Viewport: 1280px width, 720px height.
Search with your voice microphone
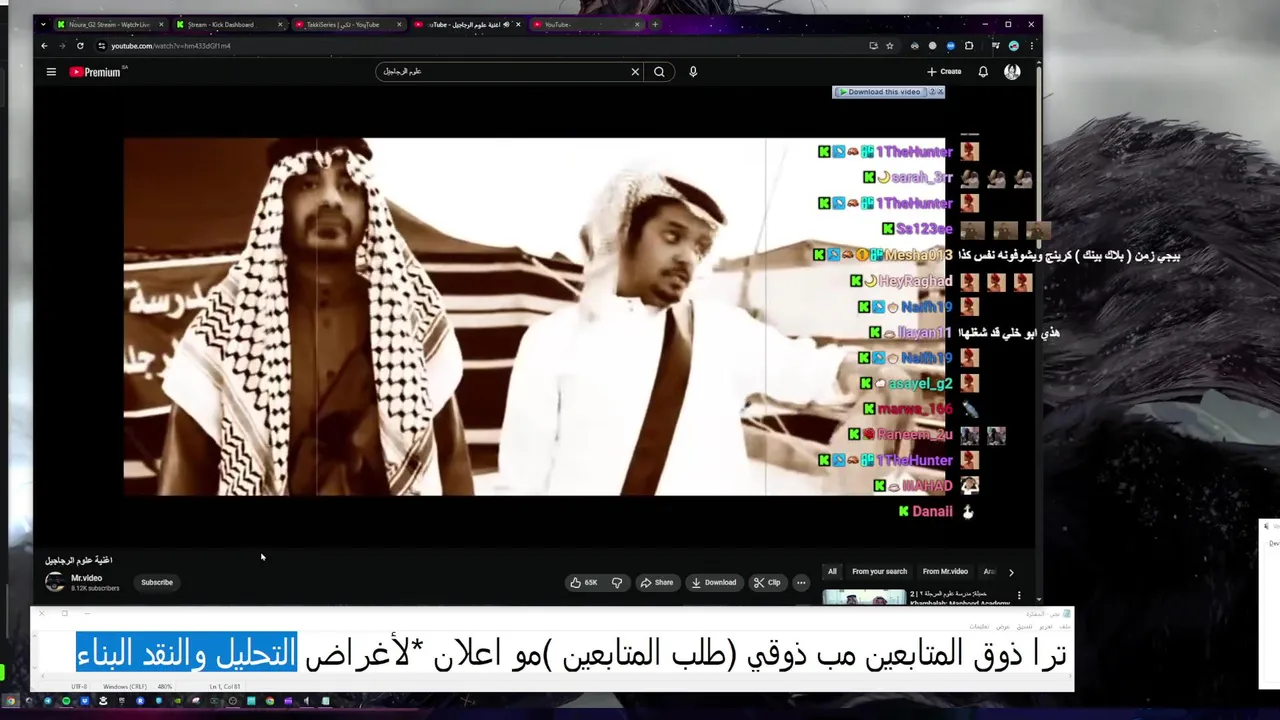pos(693,72)
